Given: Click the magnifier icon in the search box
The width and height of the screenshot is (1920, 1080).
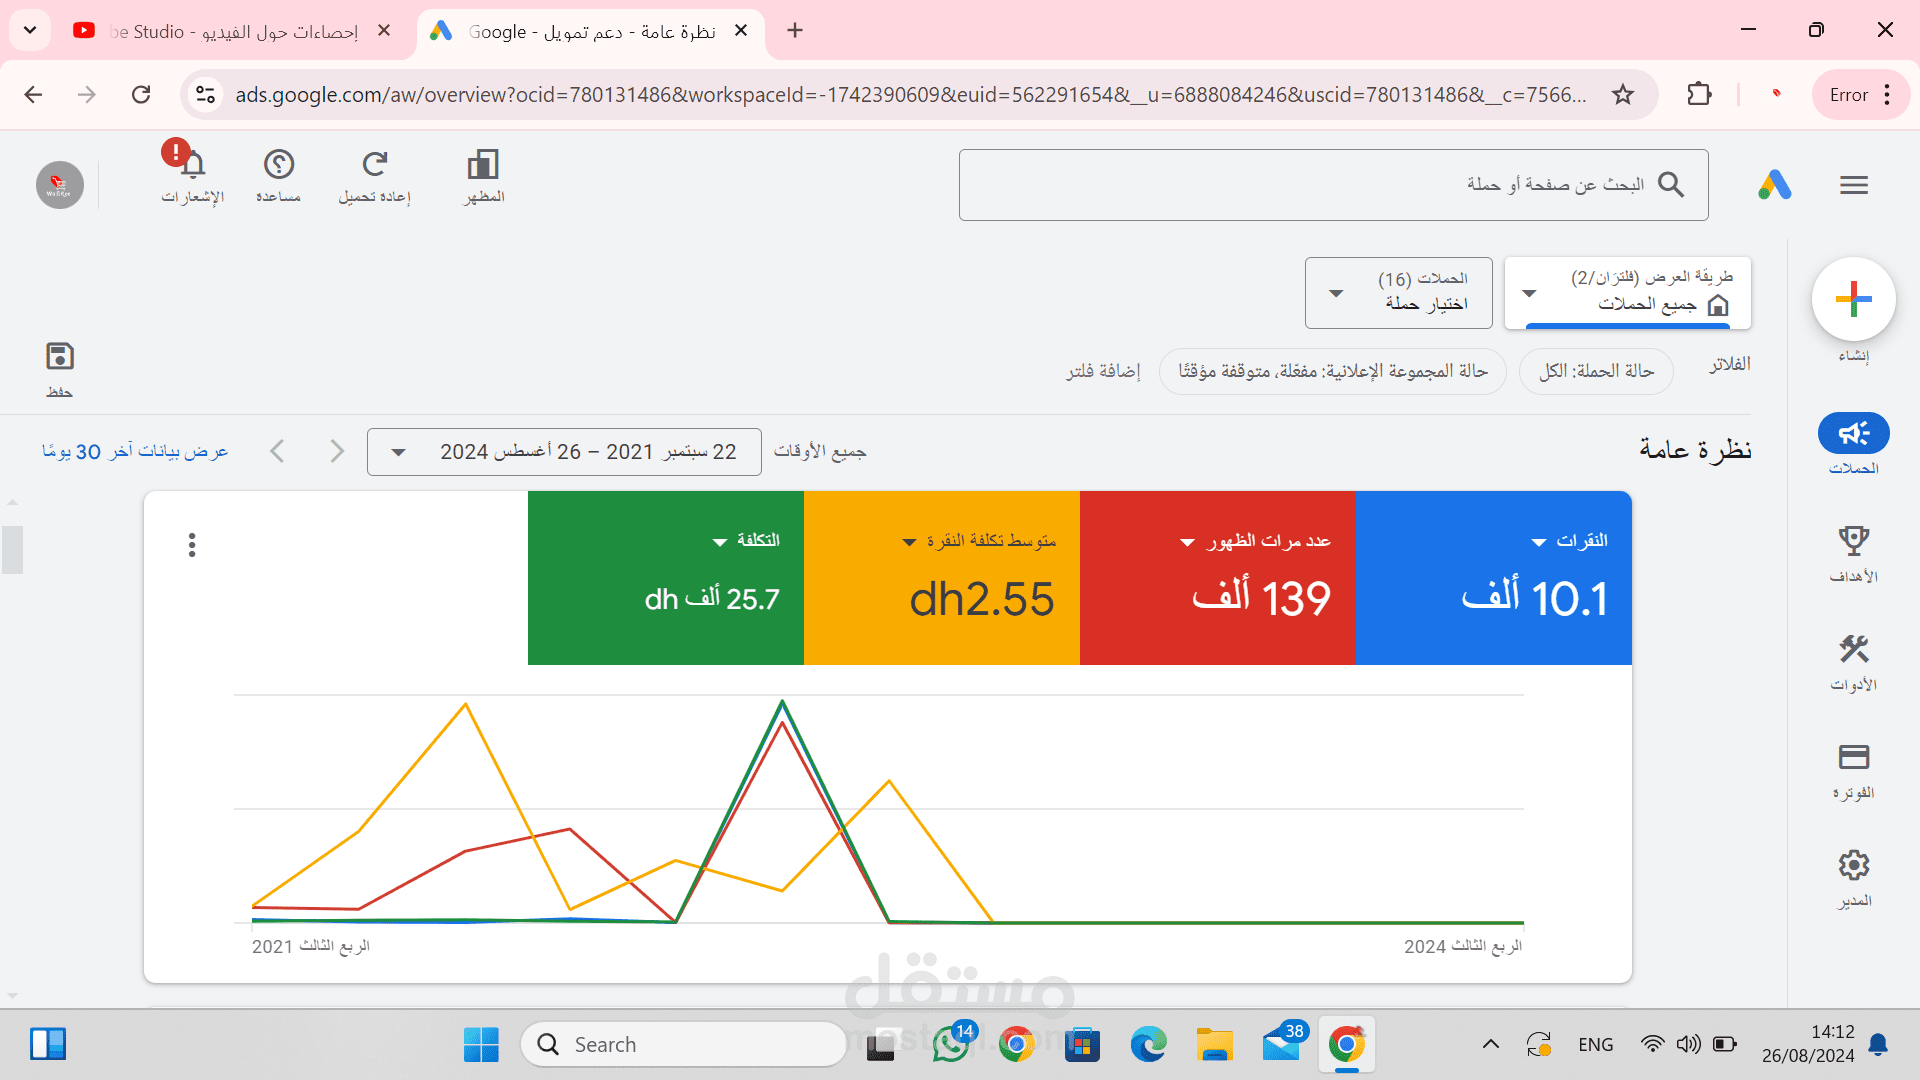Looking at the screenshot, I should point(1671,184).
